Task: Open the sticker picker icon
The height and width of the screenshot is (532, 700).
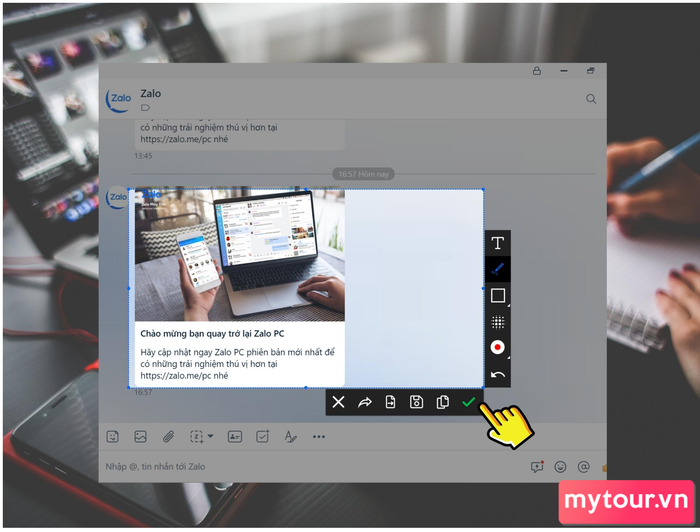Action: point(112,436)
